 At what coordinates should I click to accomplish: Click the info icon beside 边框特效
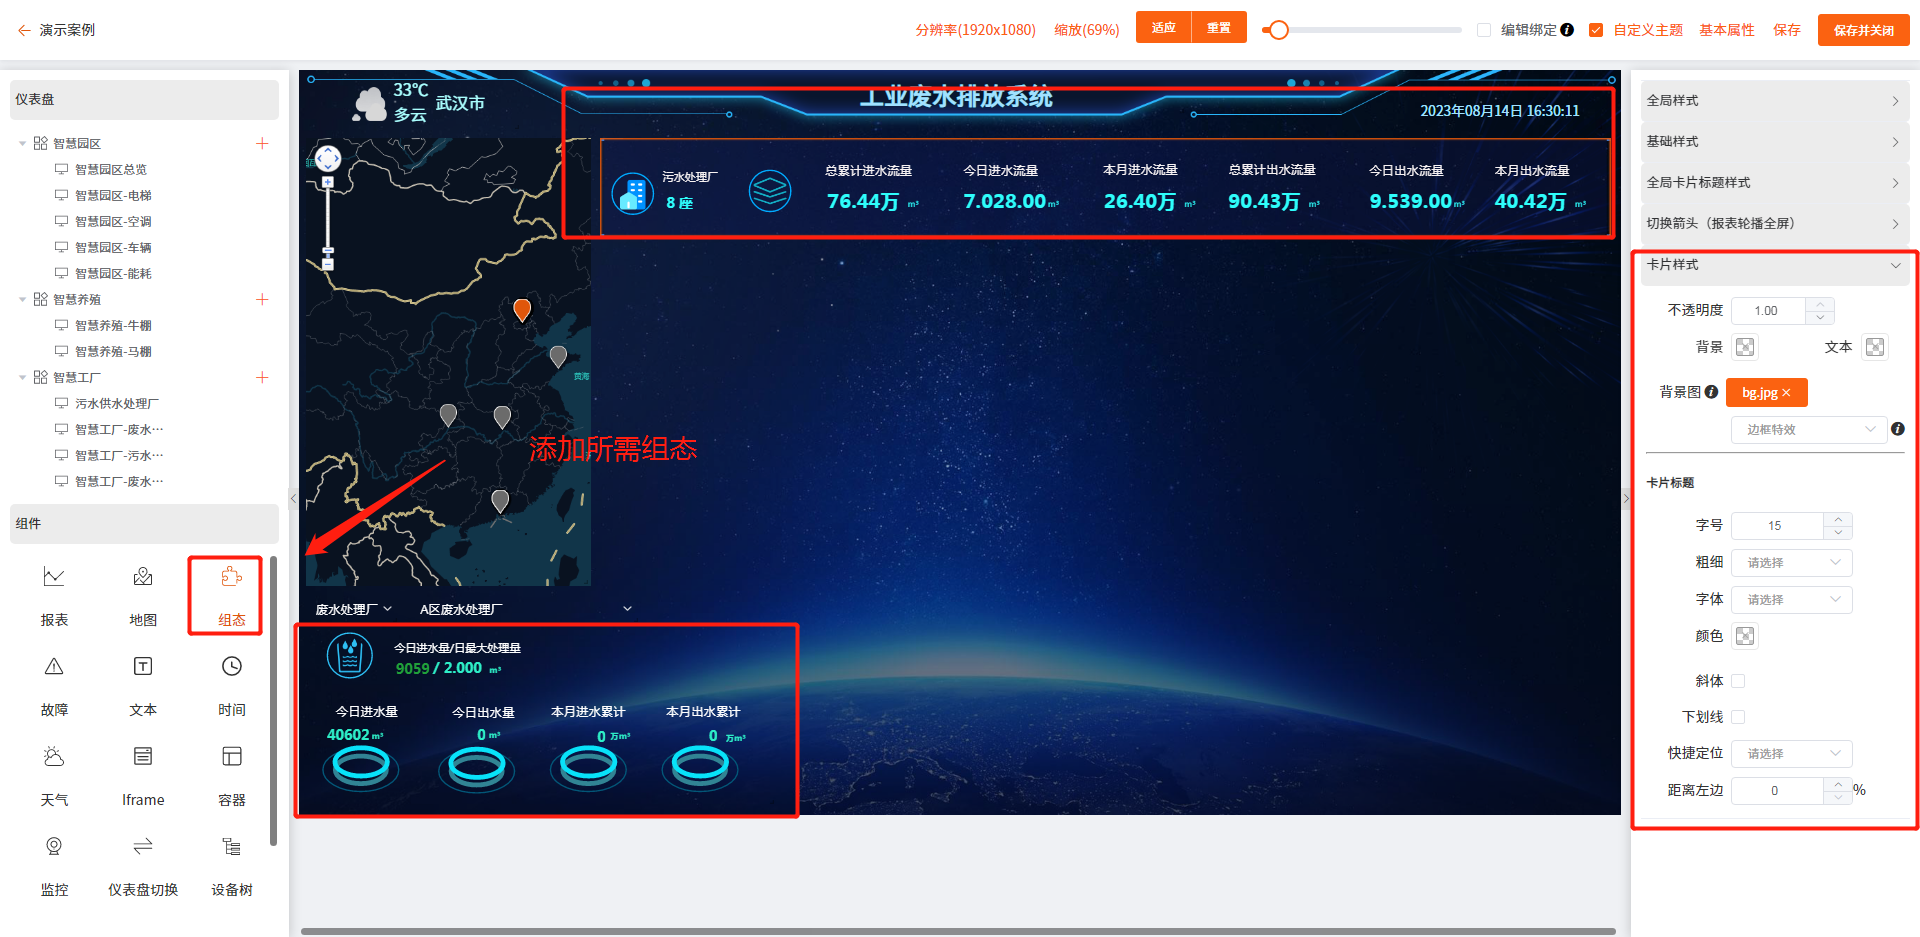tap(1897, 429)
